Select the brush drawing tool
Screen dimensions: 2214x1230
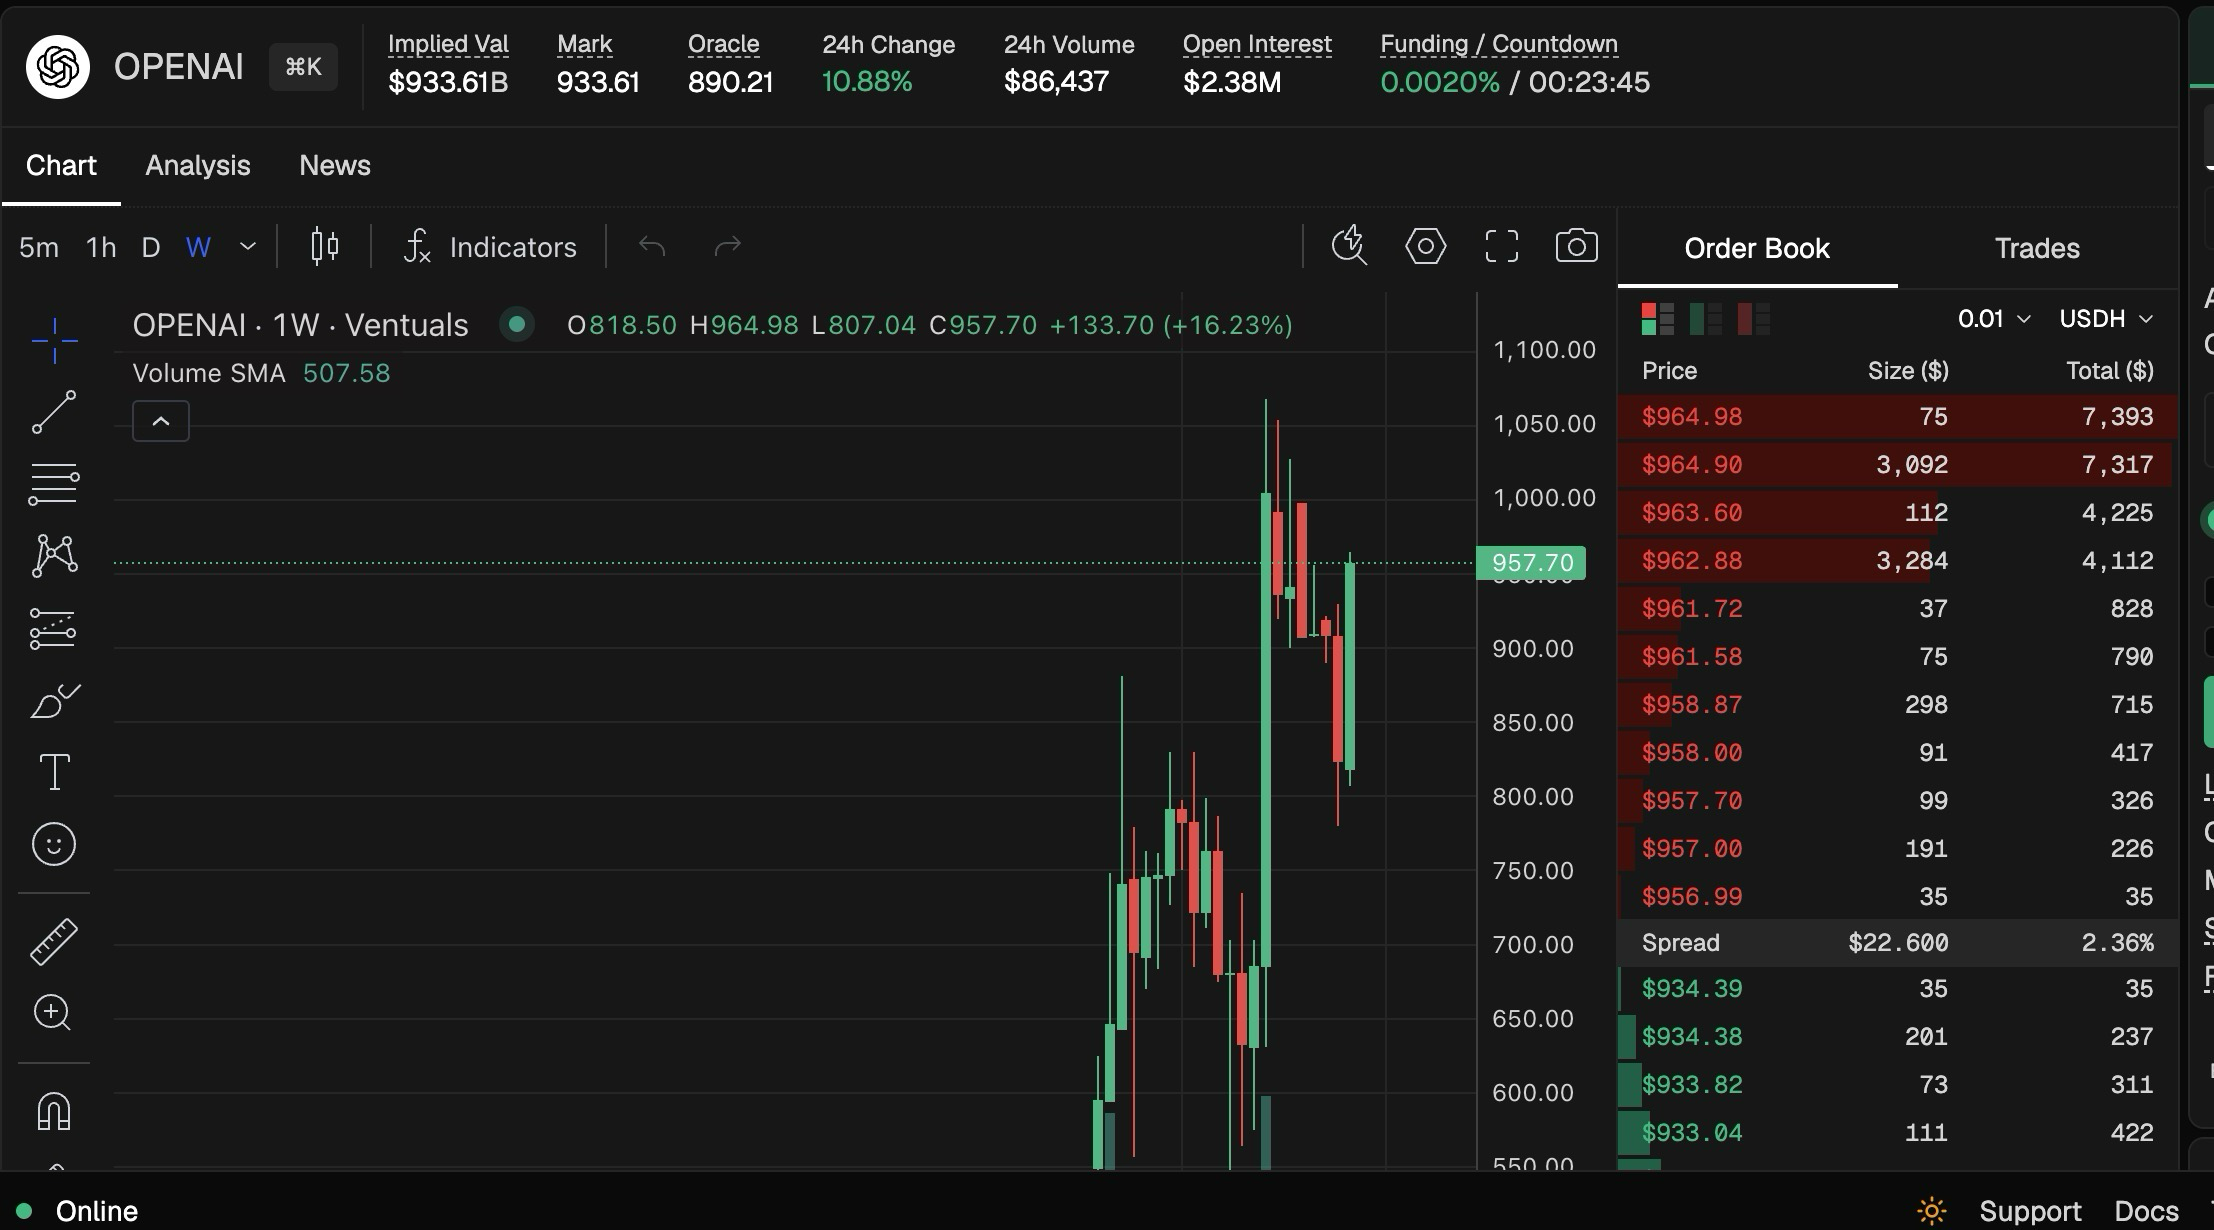click(54, 700)
